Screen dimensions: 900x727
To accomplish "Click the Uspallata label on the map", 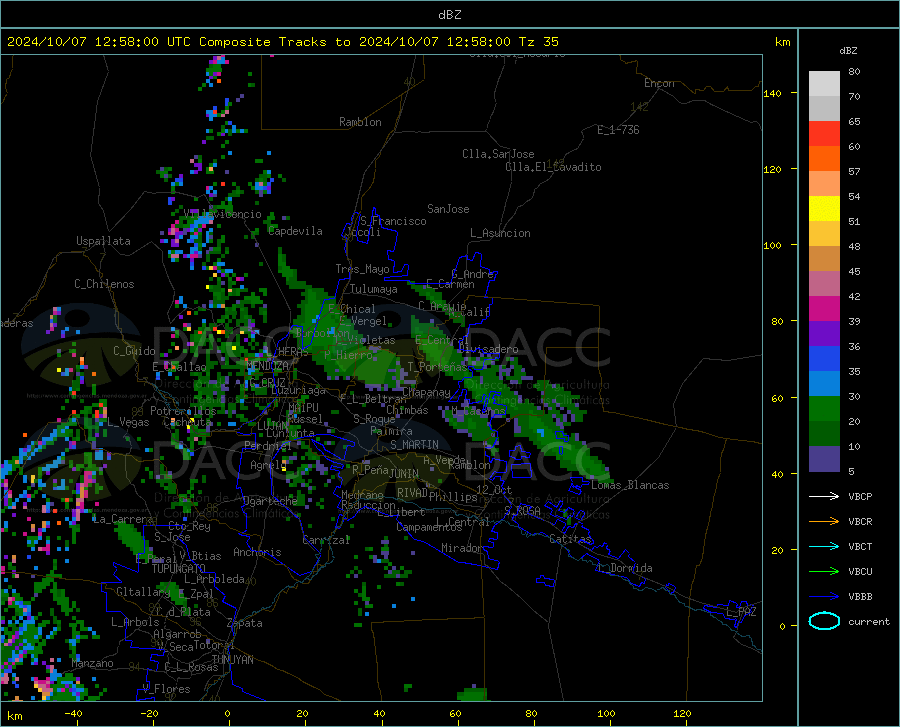I will pyautogui.click(x=103, y=241).
